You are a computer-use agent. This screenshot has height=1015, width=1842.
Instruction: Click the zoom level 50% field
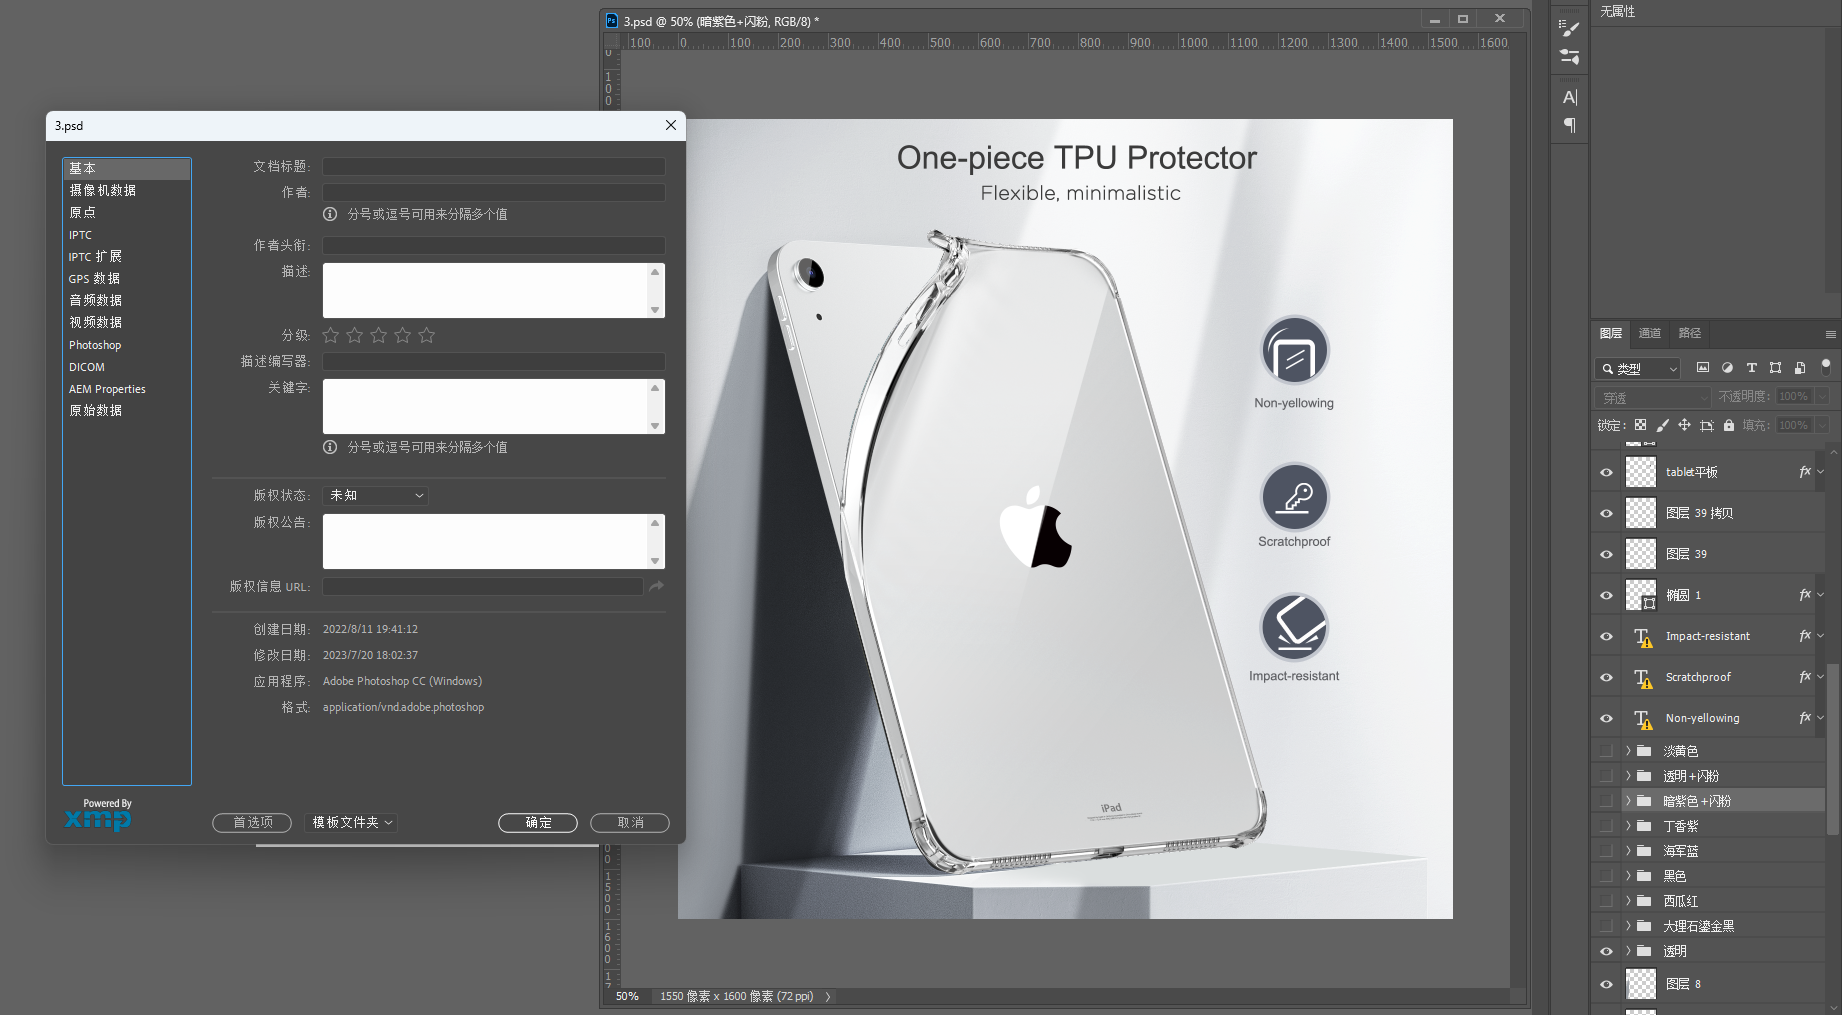628,996
